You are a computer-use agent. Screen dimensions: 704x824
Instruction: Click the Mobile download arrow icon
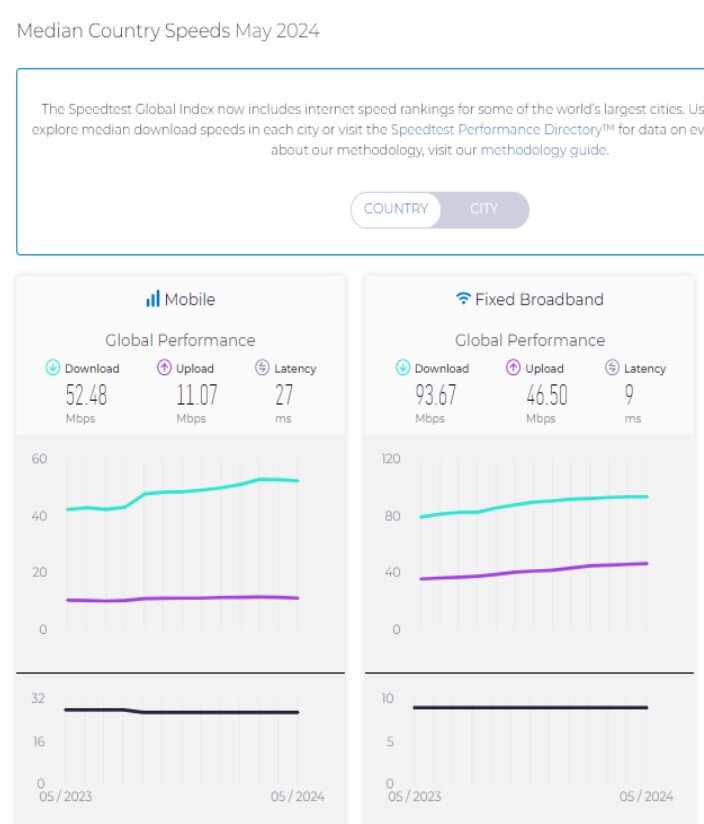[x=53, y=368]
